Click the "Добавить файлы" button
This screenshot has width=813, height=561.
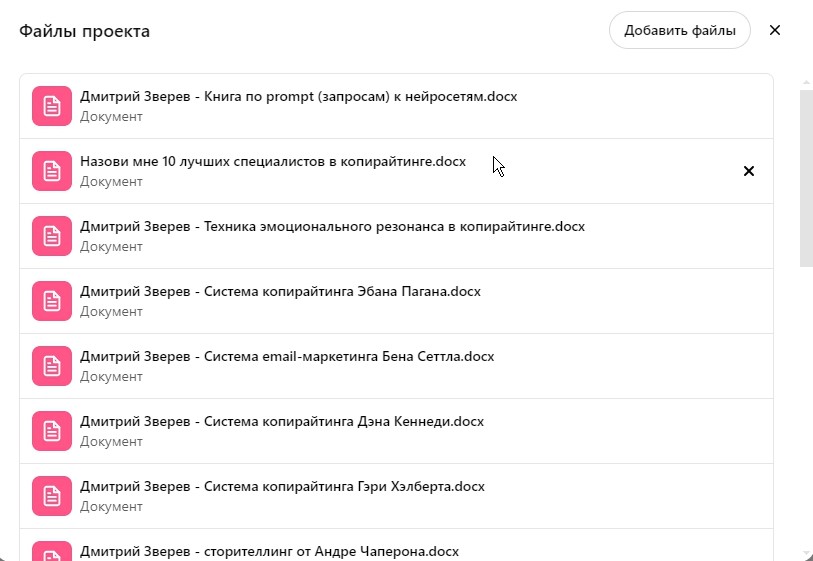679,30
